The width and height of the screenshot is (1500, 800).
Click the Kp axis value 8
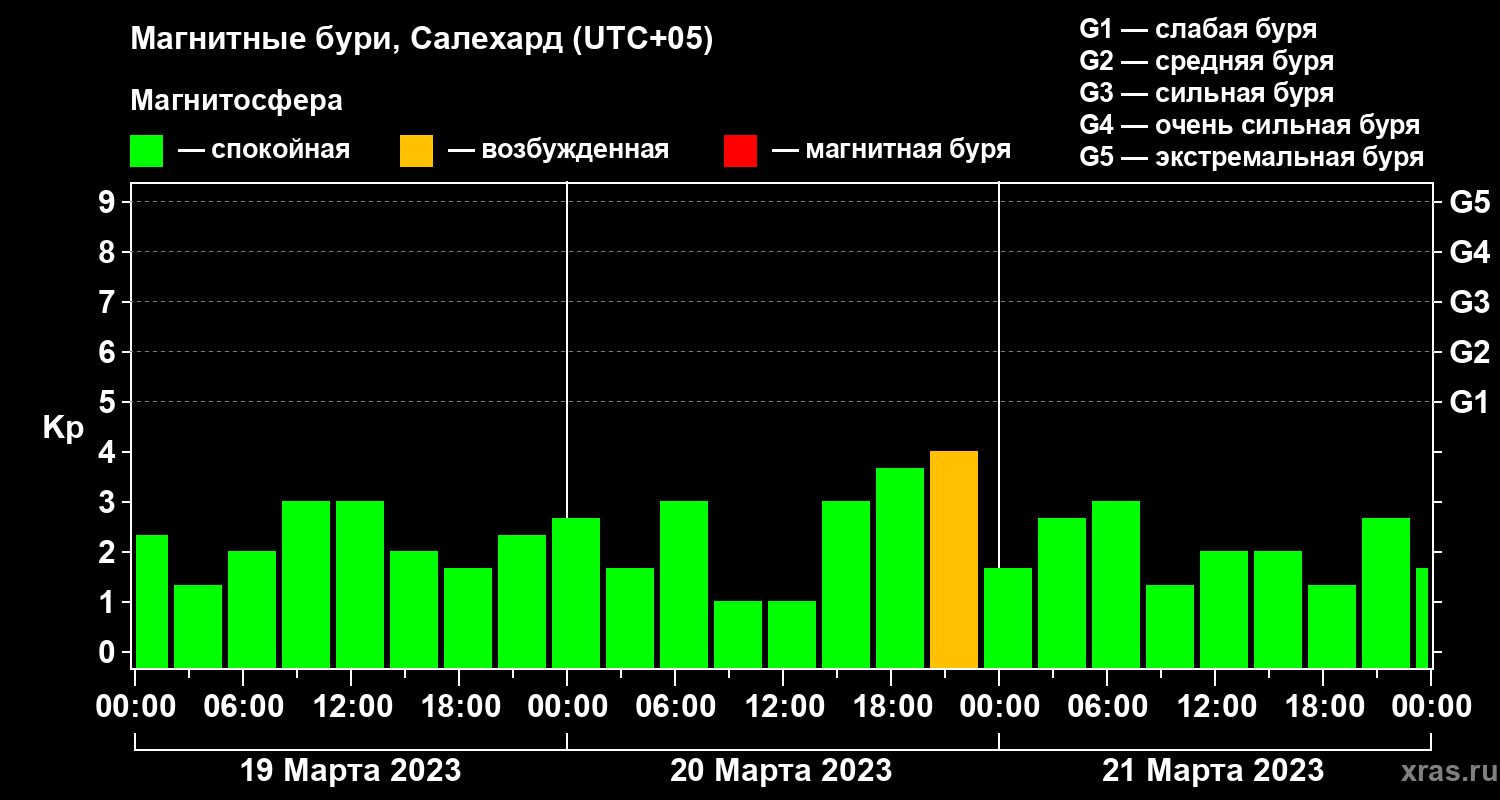109,252
